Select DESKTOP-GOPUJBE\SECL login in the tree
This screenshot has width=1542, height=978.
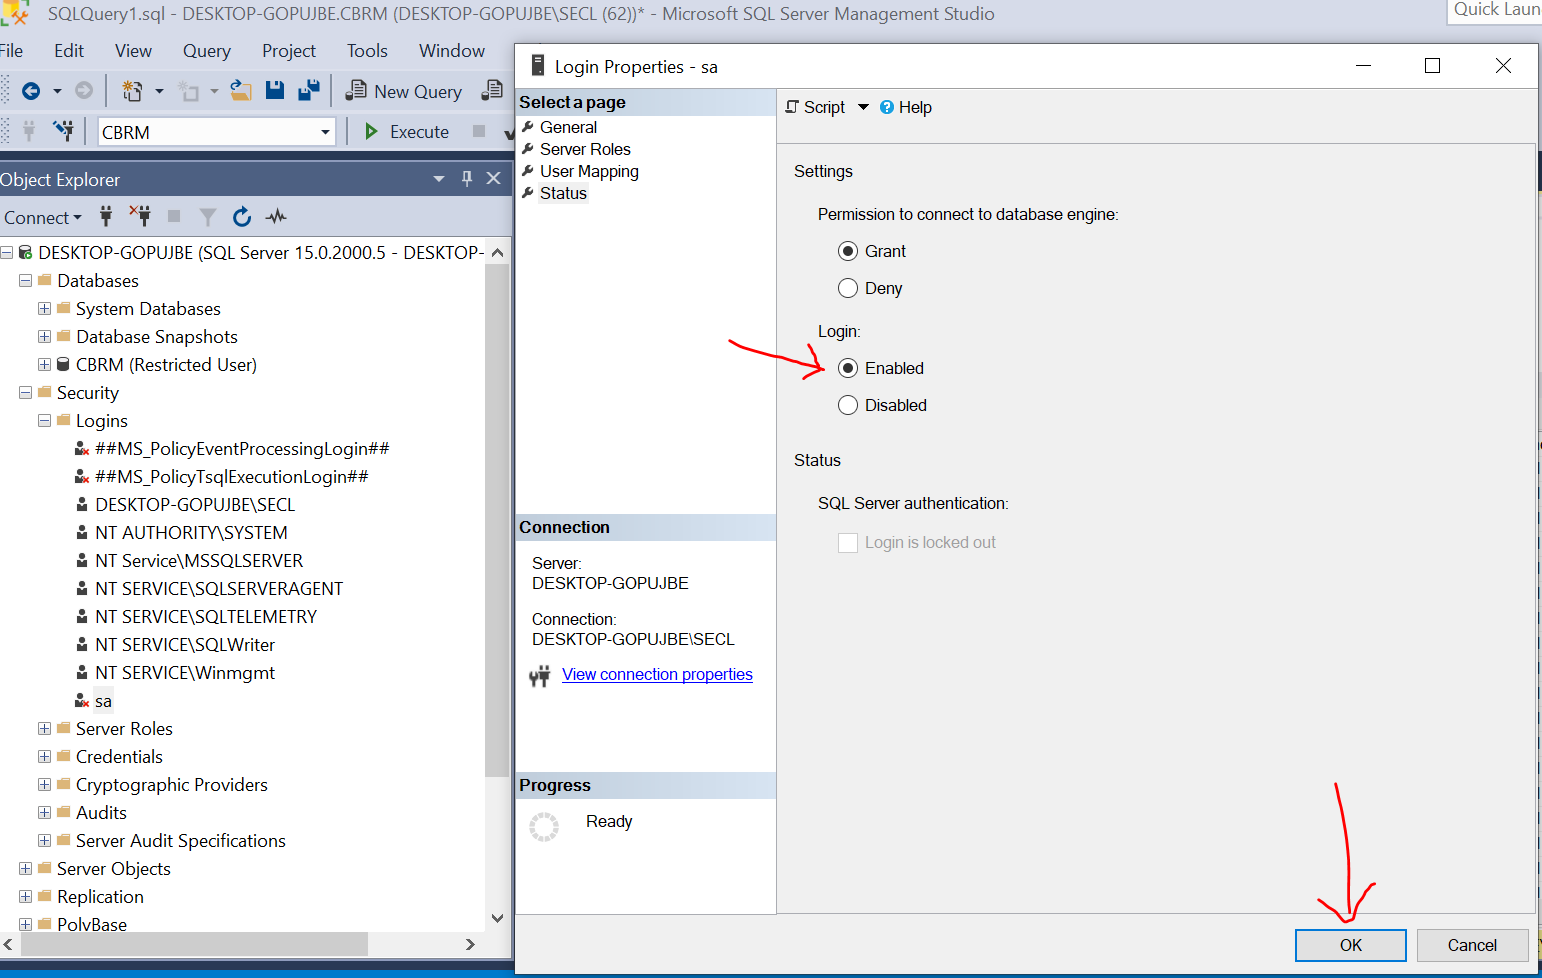click(x=195, y=505)
